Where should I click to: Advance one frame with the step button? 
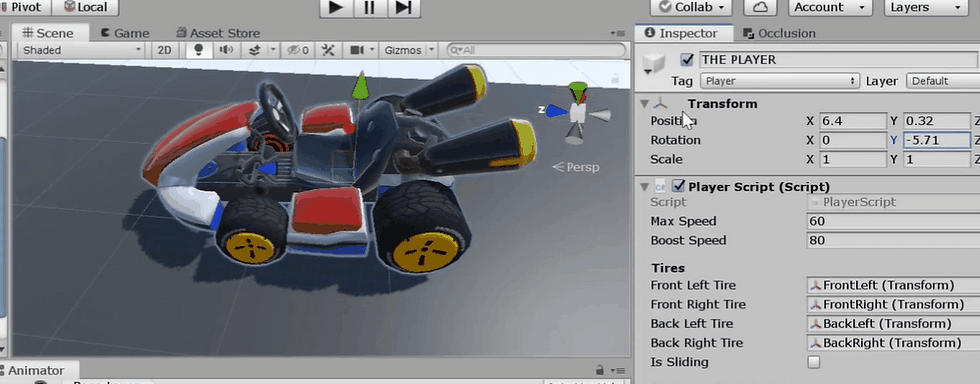[404, 8]
